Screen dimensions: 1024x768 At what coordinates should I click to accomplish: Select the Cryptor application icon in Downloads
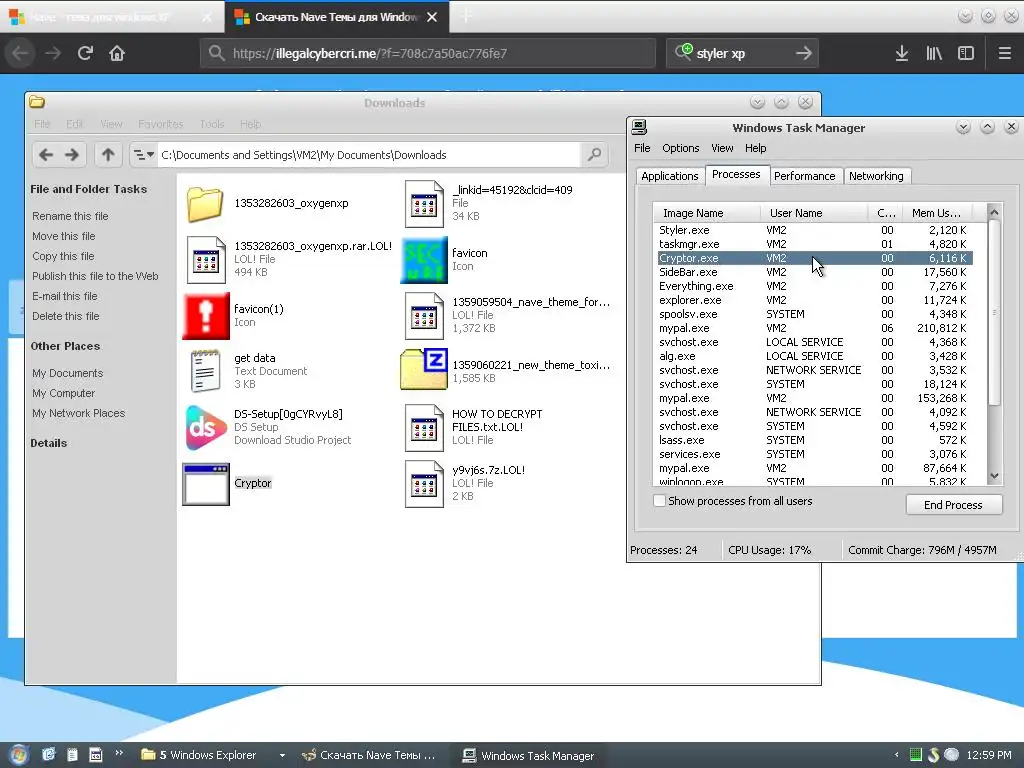[x=206, y=485]
